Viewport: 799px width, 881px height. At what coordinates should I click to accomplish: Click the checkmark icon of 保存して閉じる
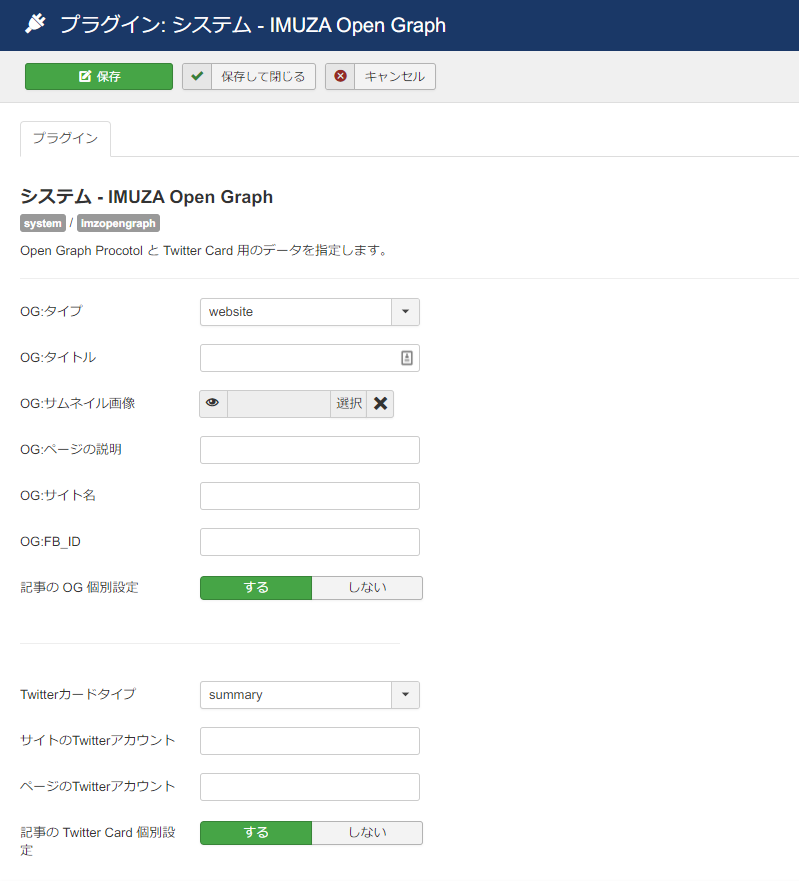(x=197, y=76)
